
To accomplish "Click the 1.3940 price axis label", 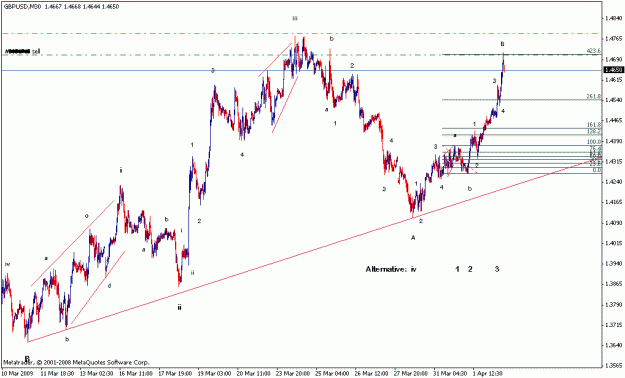I will (613, 264).
